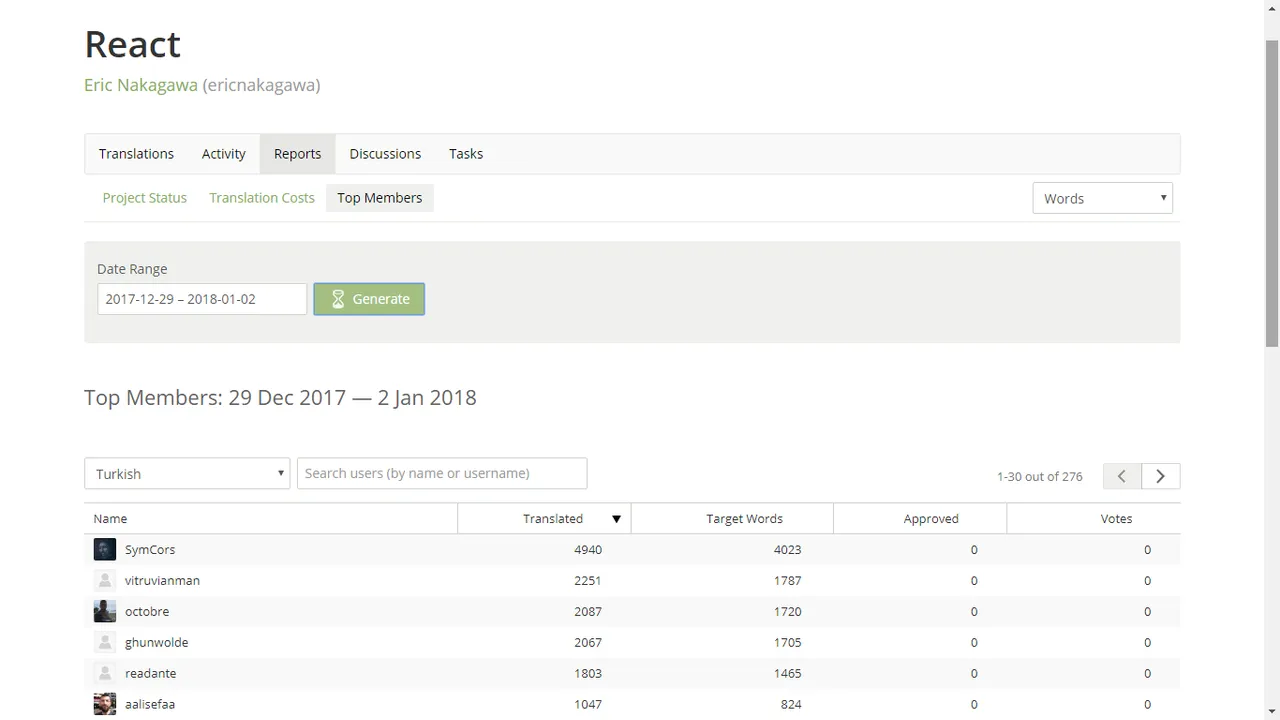Switch to Translation Costs report
The height and width of the screenshot is (720, 1280).
262,198
